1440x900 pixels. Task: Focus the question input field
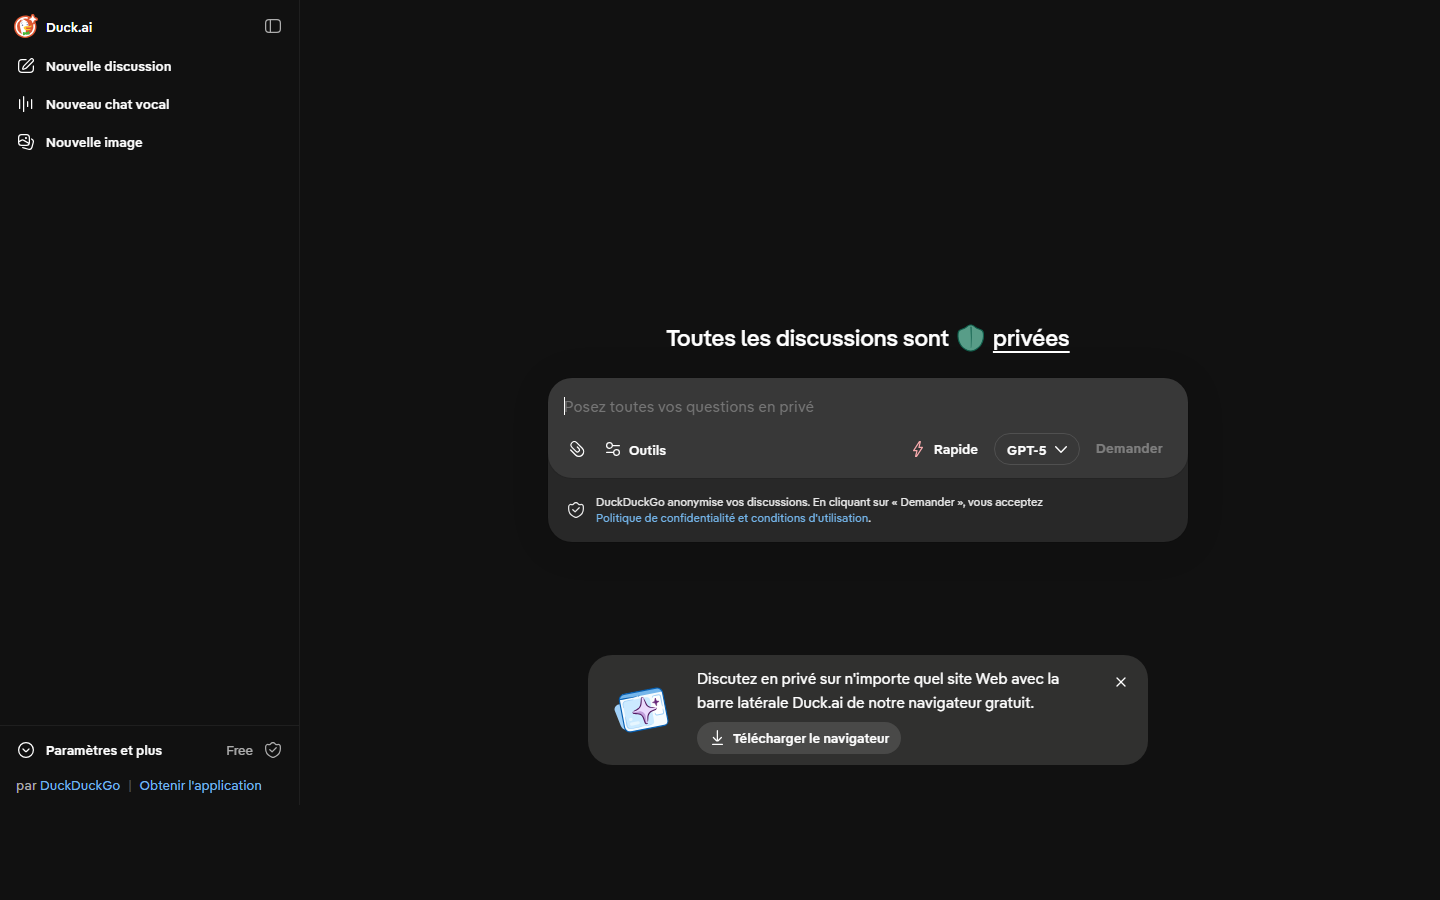[867, 406]
